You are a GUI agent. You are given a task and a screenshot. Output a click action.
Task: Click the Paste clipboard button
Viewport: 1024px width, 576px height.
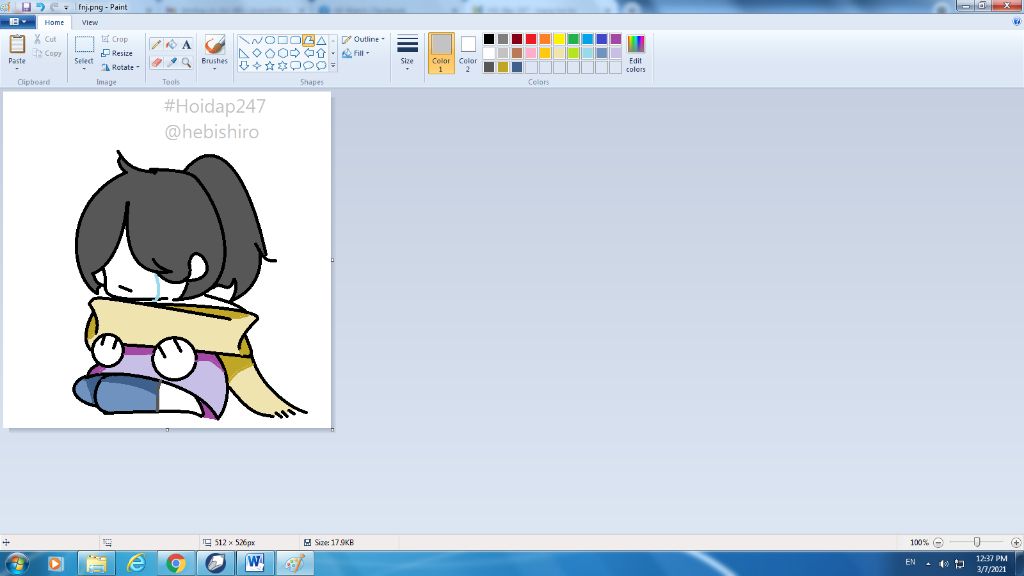pyautogui.click(x=17, y=48)
